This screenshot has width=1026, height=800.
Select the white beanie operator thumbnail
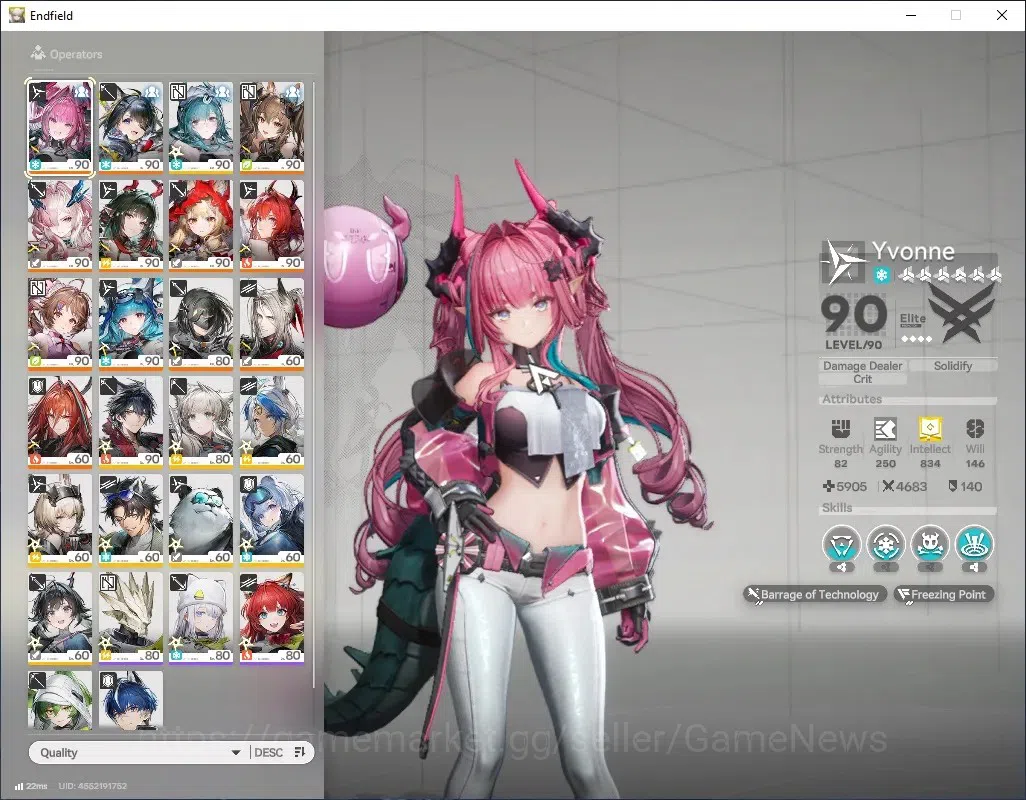pyautogui.click(x=201, y=617)
